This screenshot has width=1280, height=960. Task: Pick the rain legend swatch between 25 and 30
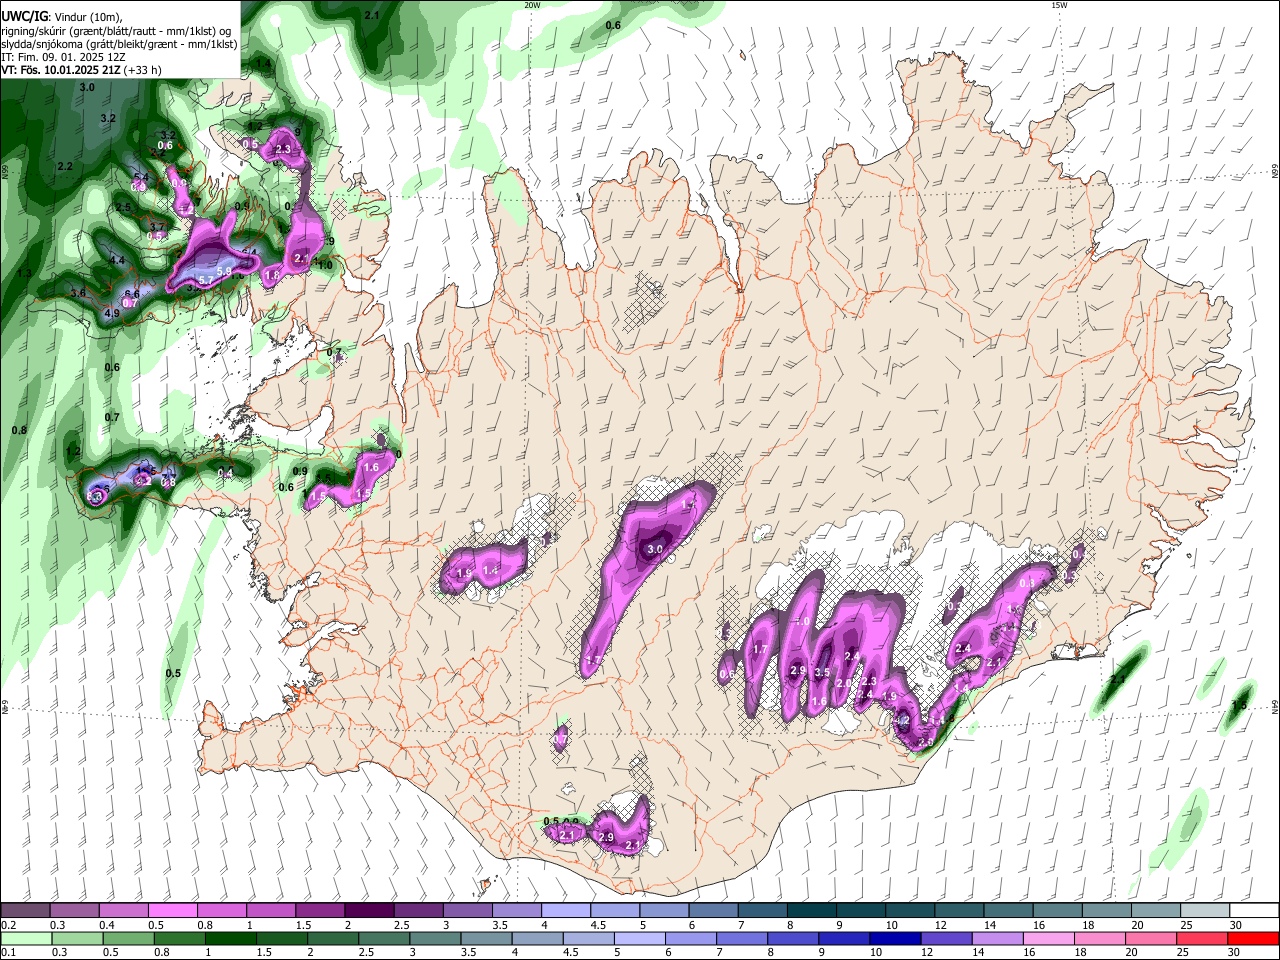[x=1202, y=939]
